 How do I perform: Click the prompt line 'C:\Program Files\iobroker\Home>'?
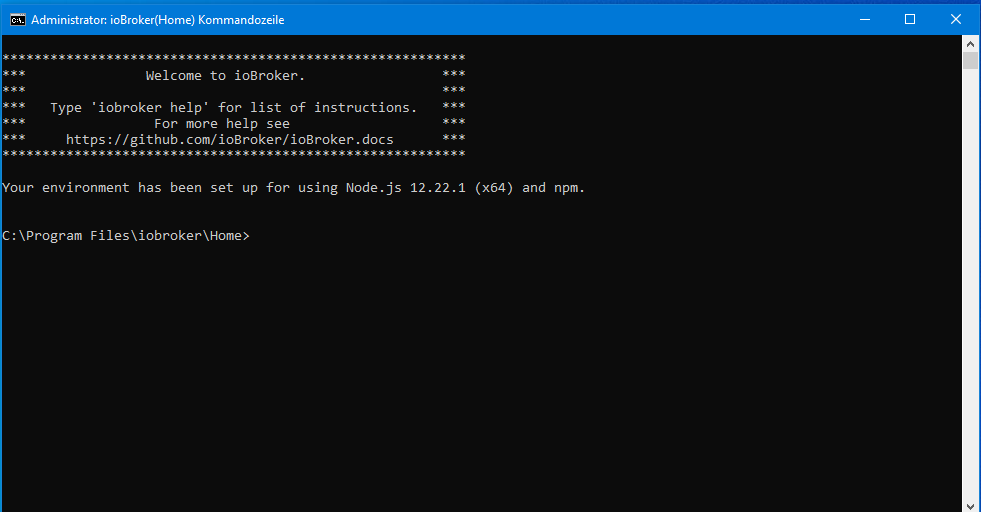click(126, 236)
